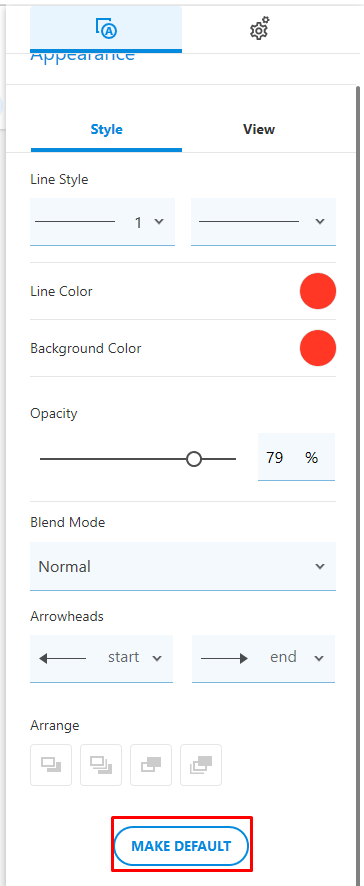Switch to the Style tab
Image resolution: width=364 pixels, height=886 pixels.
coord(106,129)
